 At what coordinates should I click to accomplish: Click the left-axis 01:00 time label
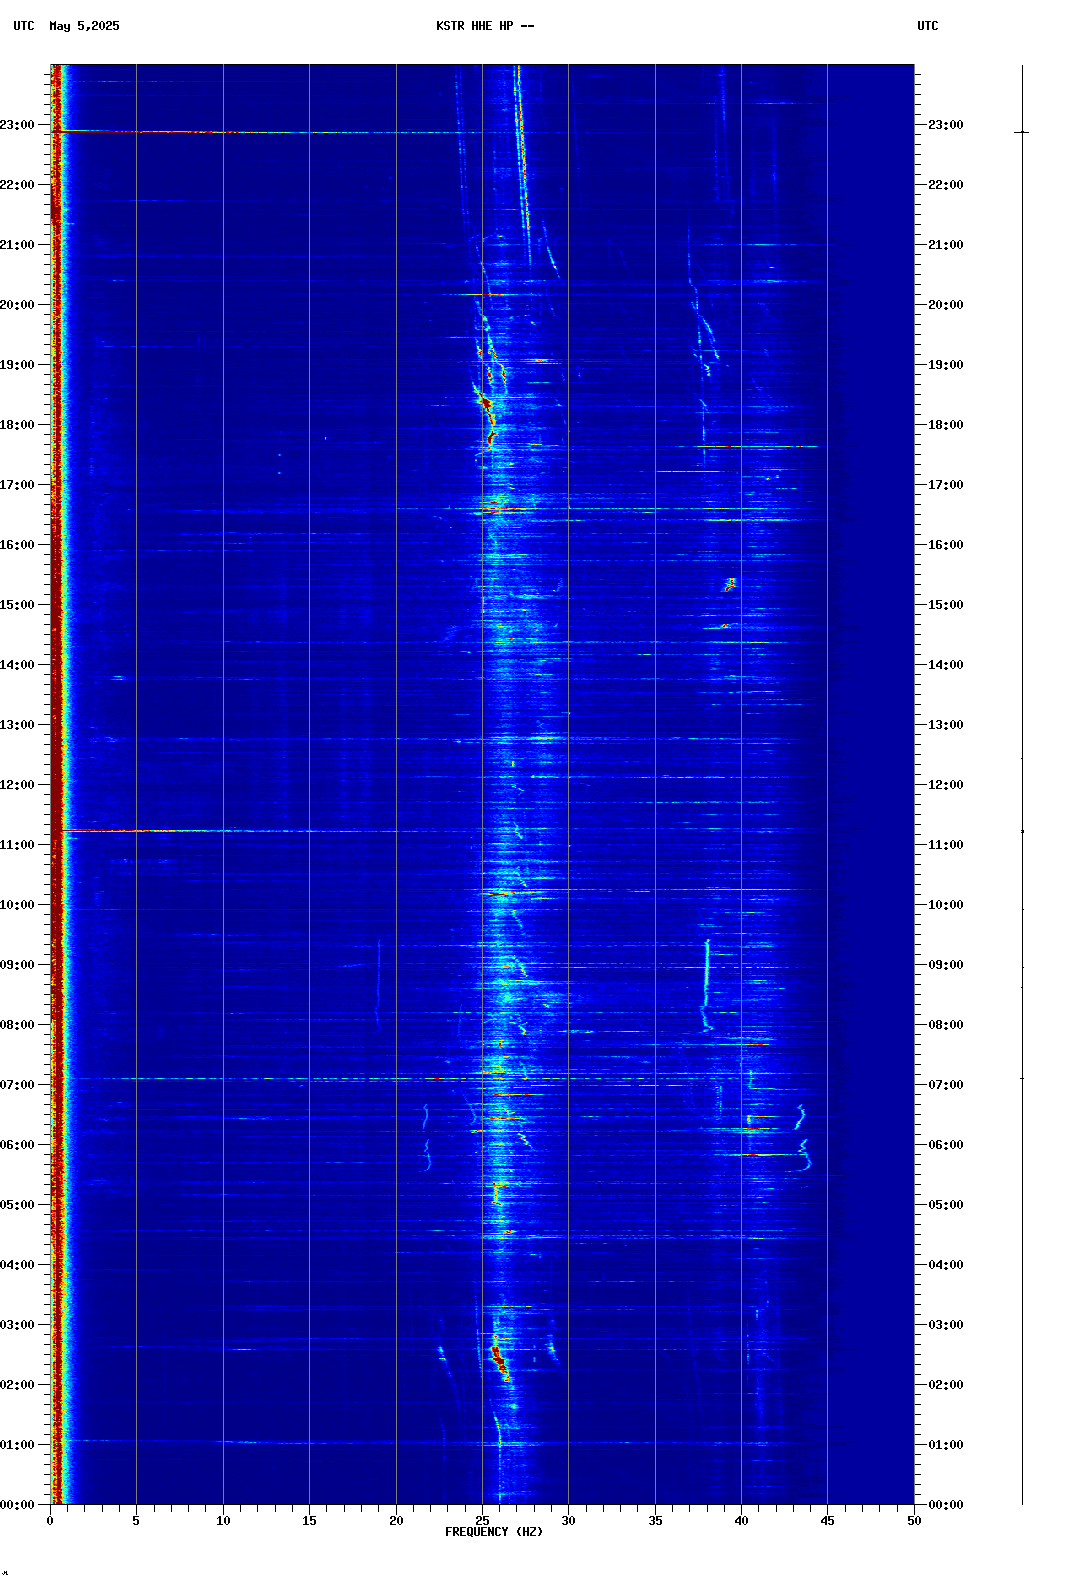(17, 1445)
